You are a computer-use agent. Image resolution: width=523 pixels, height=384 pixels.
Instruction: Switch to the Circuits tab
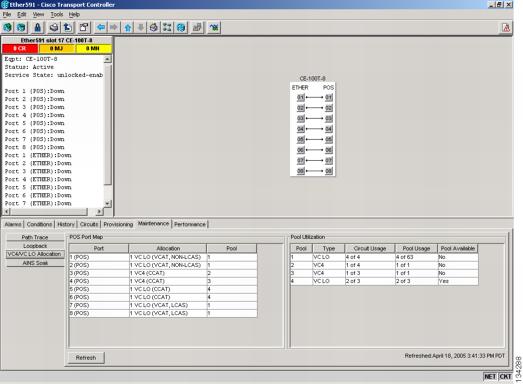click(x=89, y=224)
